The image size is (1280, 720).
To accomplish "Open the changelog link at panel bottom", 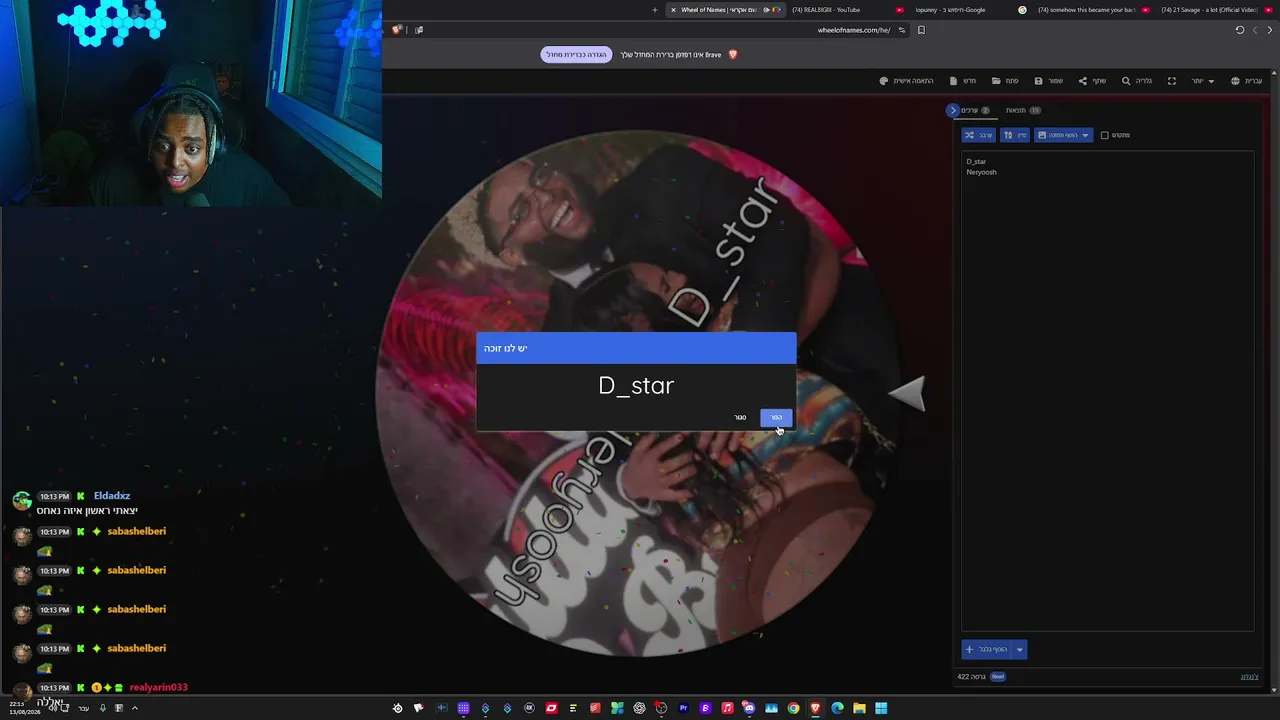I will pyautogui.click(x=1249, y=677).
